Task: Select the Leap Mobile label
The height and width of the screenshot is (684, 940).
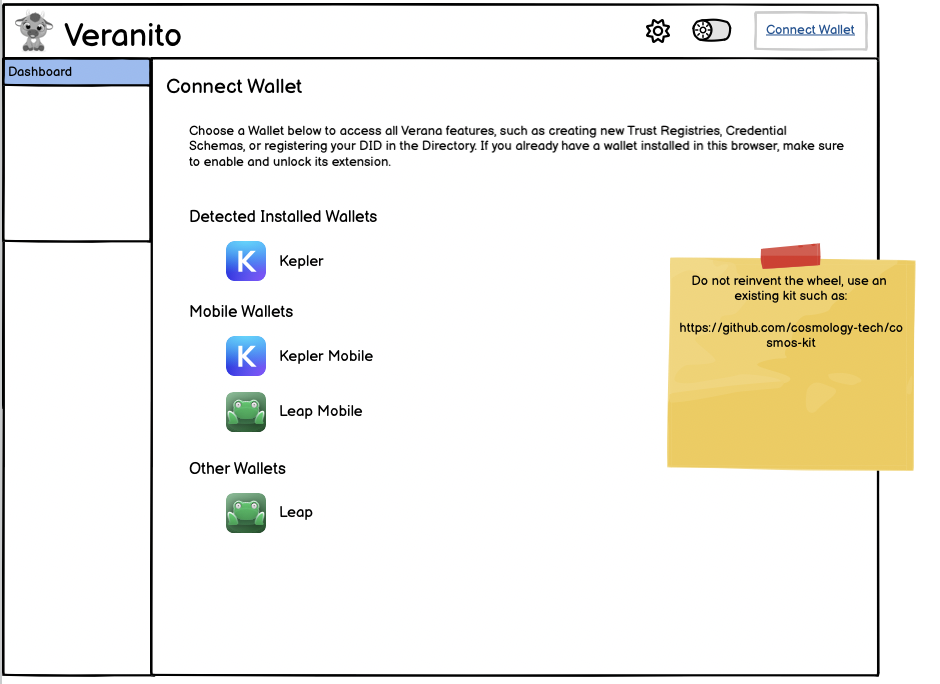Action: [x=321, y=411]
